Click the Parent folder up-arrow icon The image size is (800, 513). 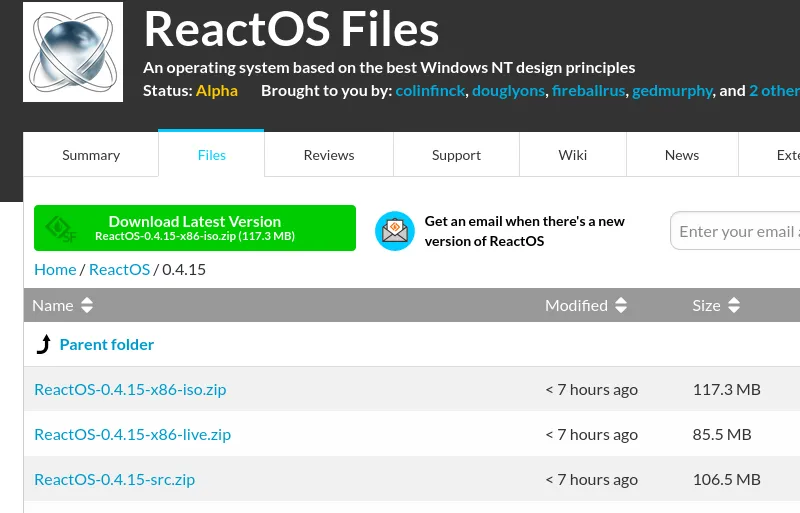(43, 345)
